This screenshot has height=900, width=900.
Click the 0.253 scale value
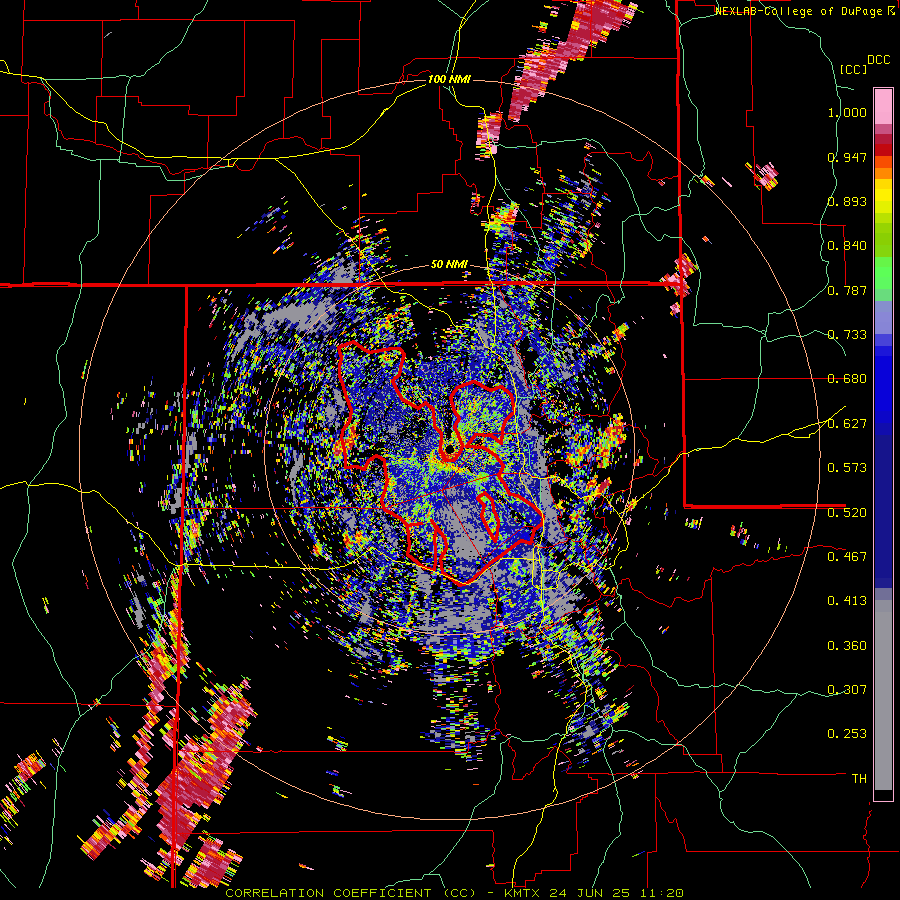click(x=847, y=734)
